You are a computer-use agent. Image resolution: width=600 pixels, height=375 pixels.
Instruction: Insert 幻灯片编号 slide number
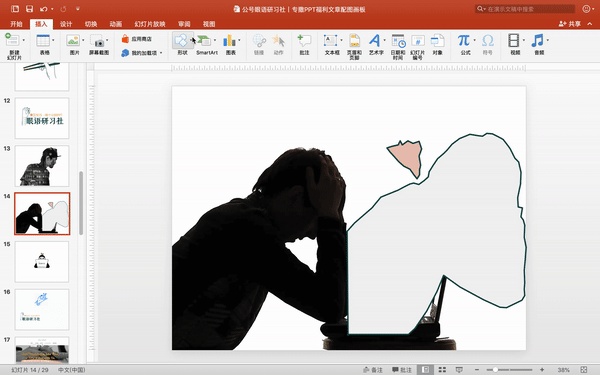[x=417, y=41]
